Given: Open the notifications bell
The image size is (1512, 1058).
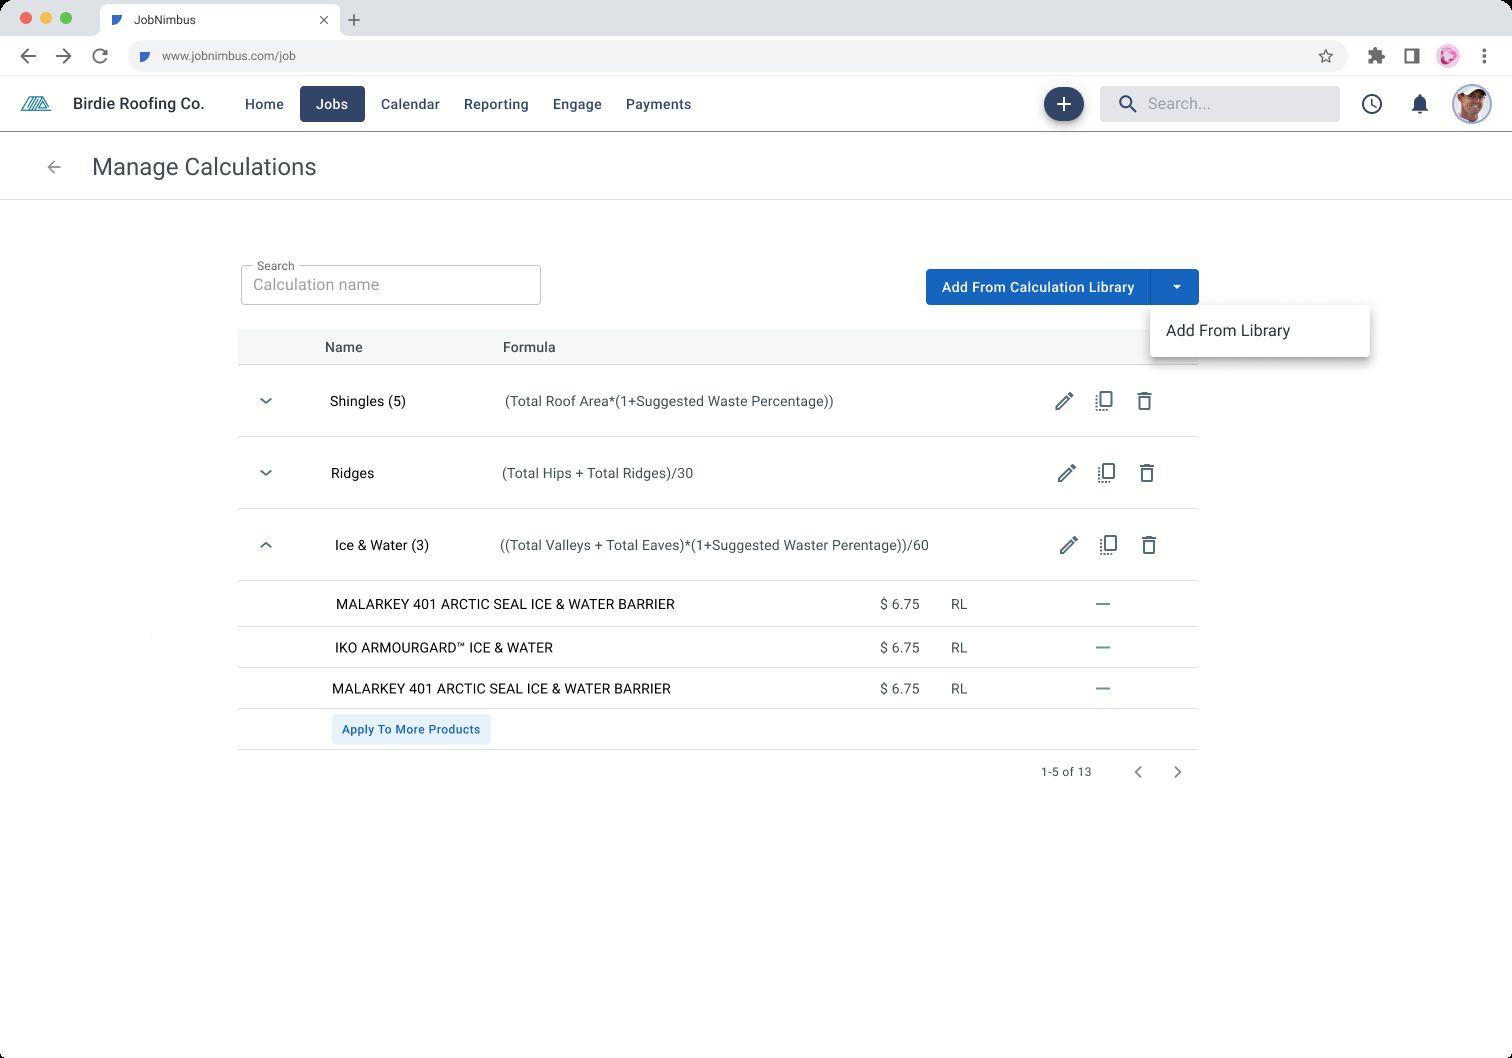Looking at the screenshot, I should [x=1420, y=104].
